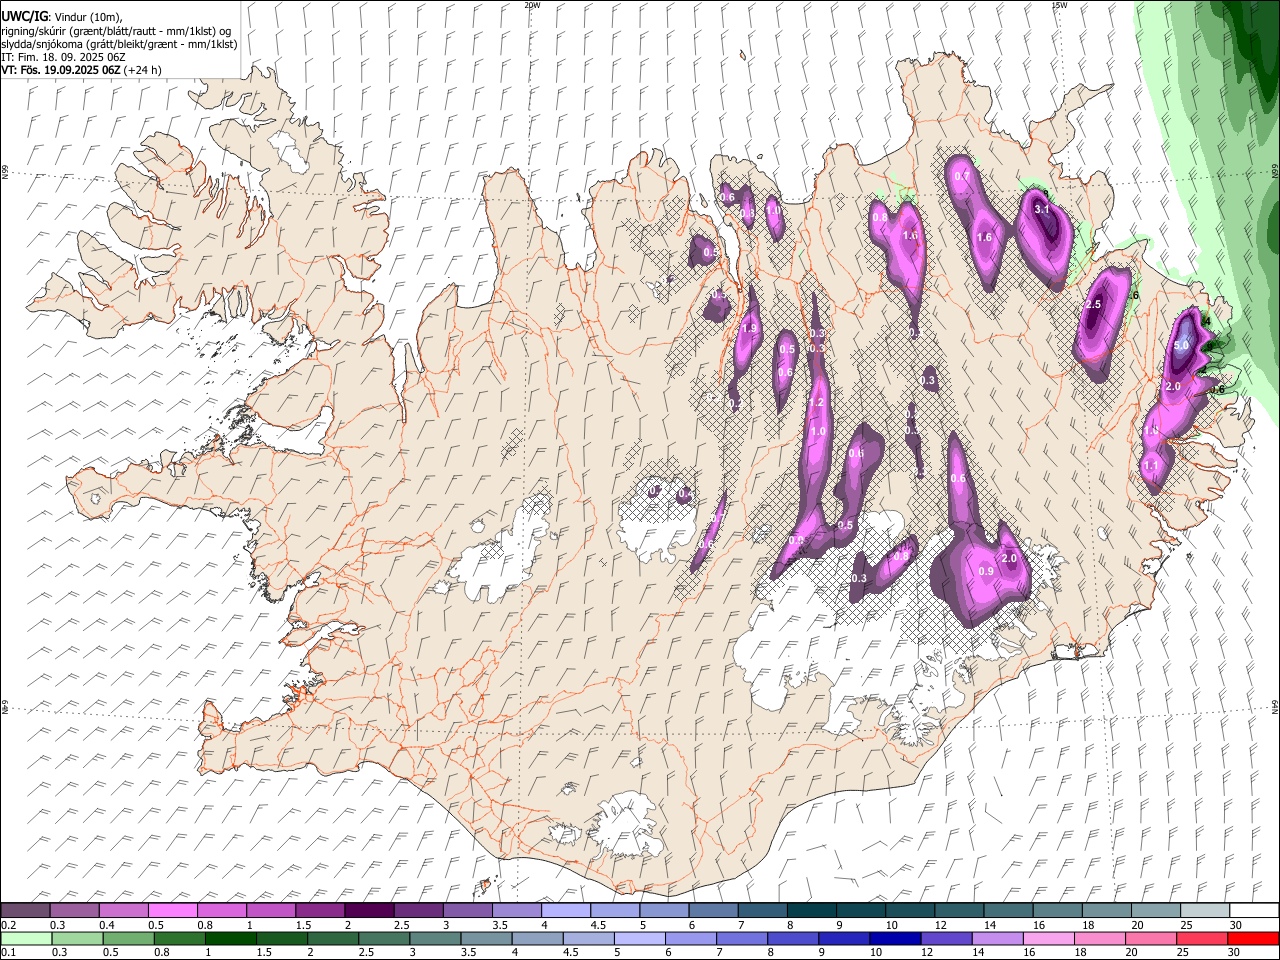Click the darkest purple swatch between 2 and 2.5 in upper legend

(369, 911)
